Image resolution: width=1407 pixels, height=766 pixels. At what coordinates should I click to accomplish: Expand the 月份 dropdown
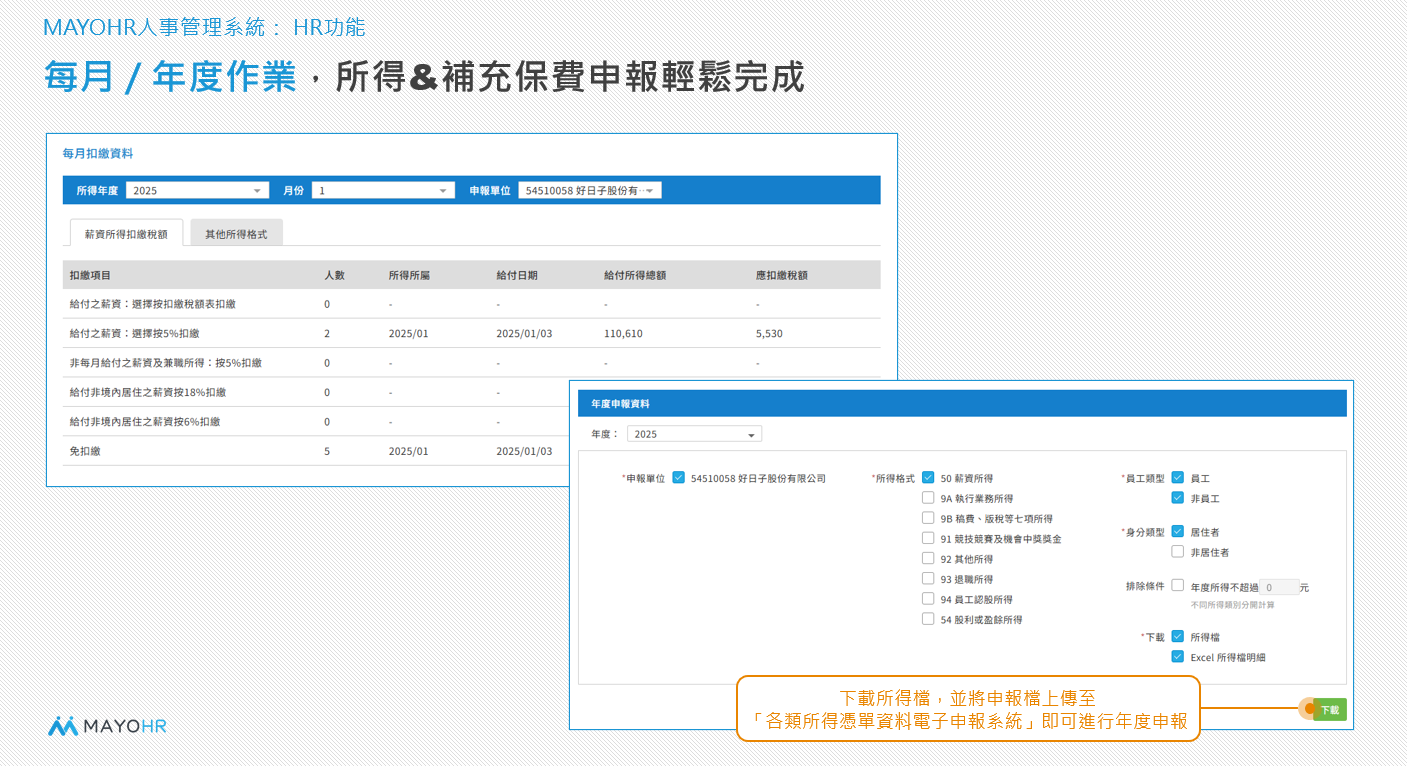click(x=383, y=190)
